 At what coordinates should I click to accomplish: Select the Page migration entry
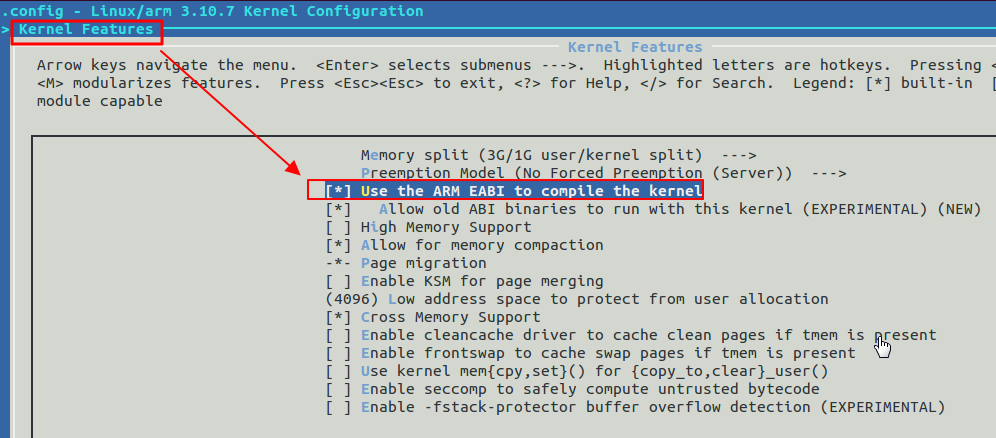pos(405,263)
